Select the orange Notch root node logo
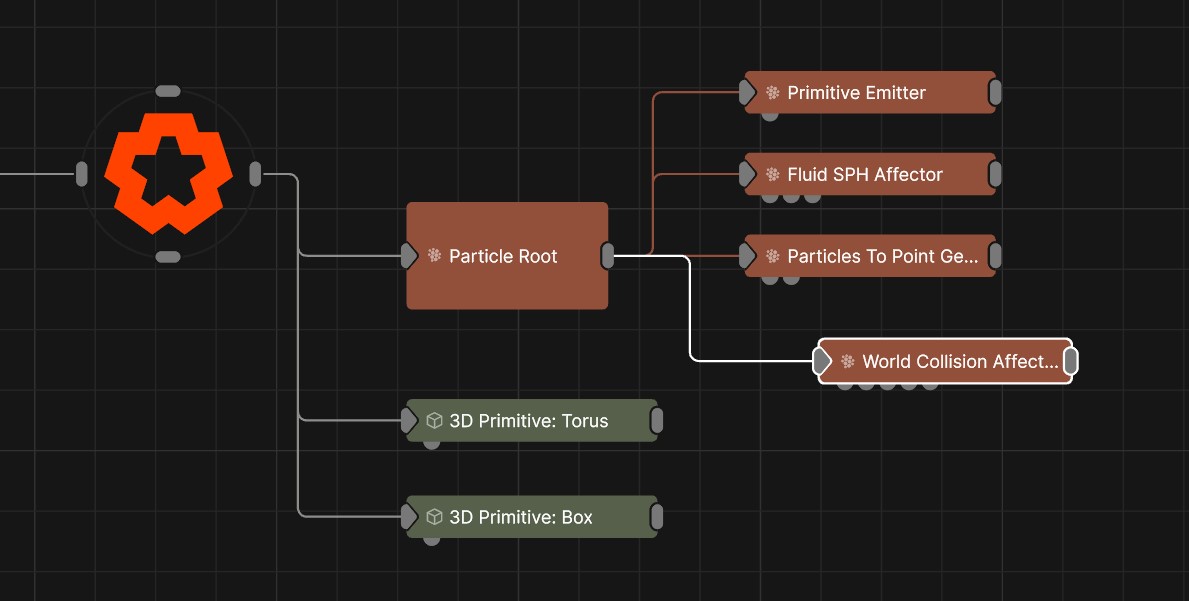The image size is (1189, 601). (x=168, y=174)
